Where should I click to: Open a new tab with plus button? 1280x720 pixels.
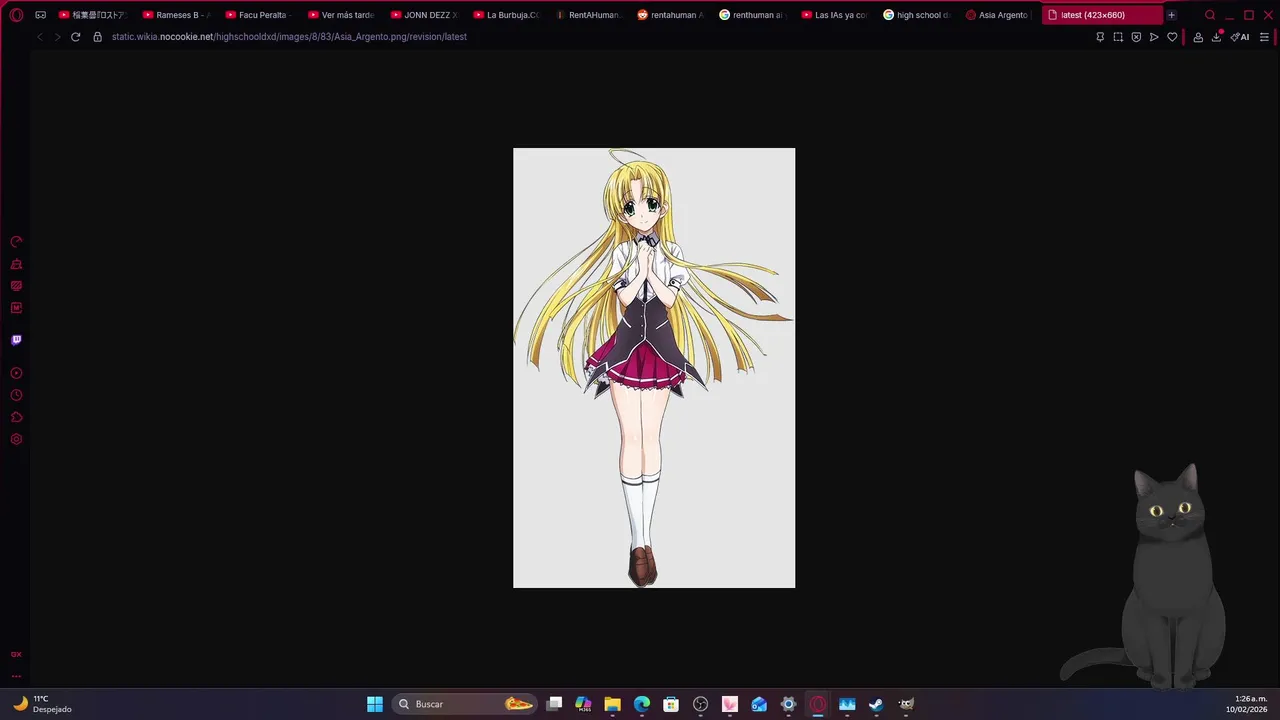[x=1171, y=15]
